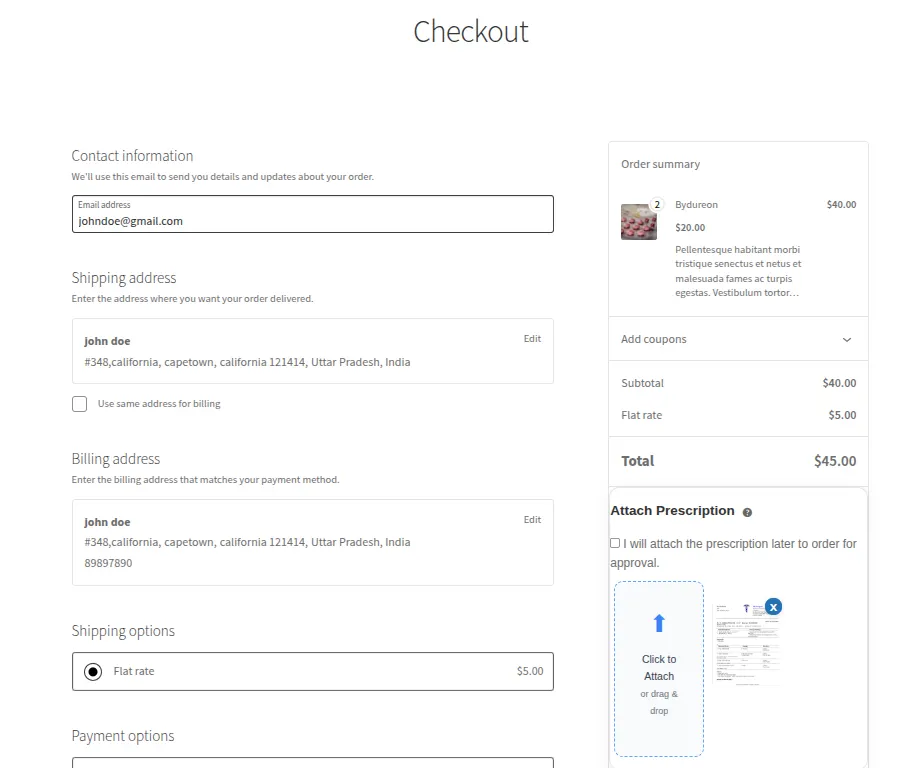Click the Bydureon product name
Image resolution: width=901 pixels, height=768 pixels.
coord(696,204)
